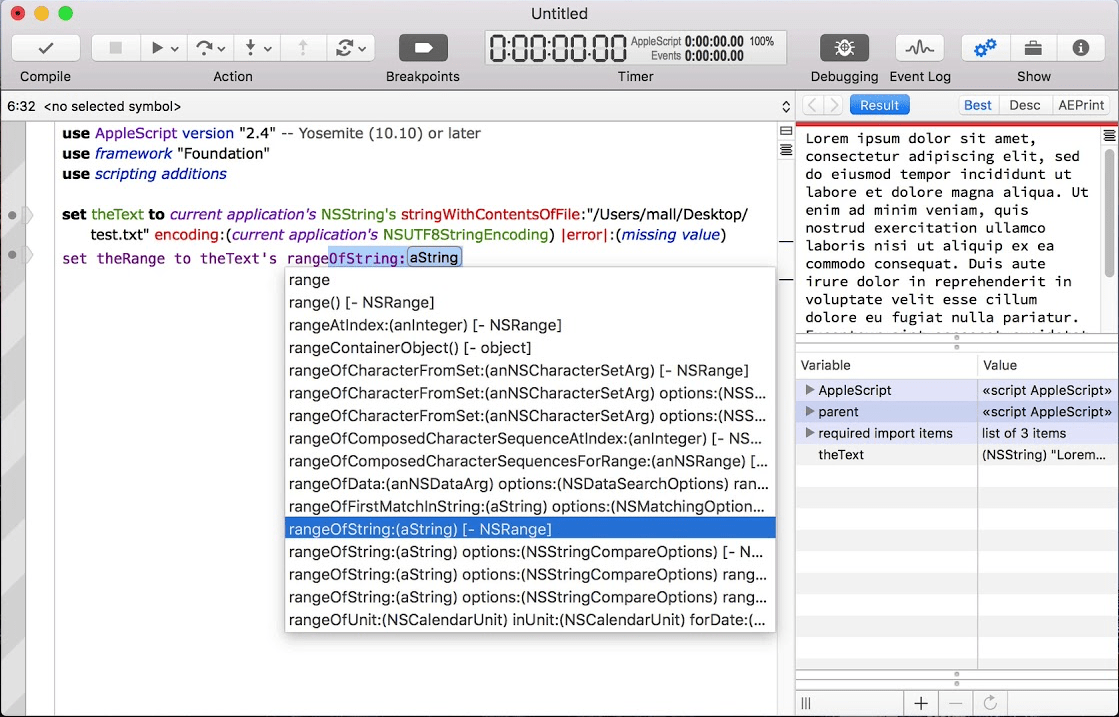Click the Trace circular-arrows button
The image size is (1119, 717).
(344, 48)
